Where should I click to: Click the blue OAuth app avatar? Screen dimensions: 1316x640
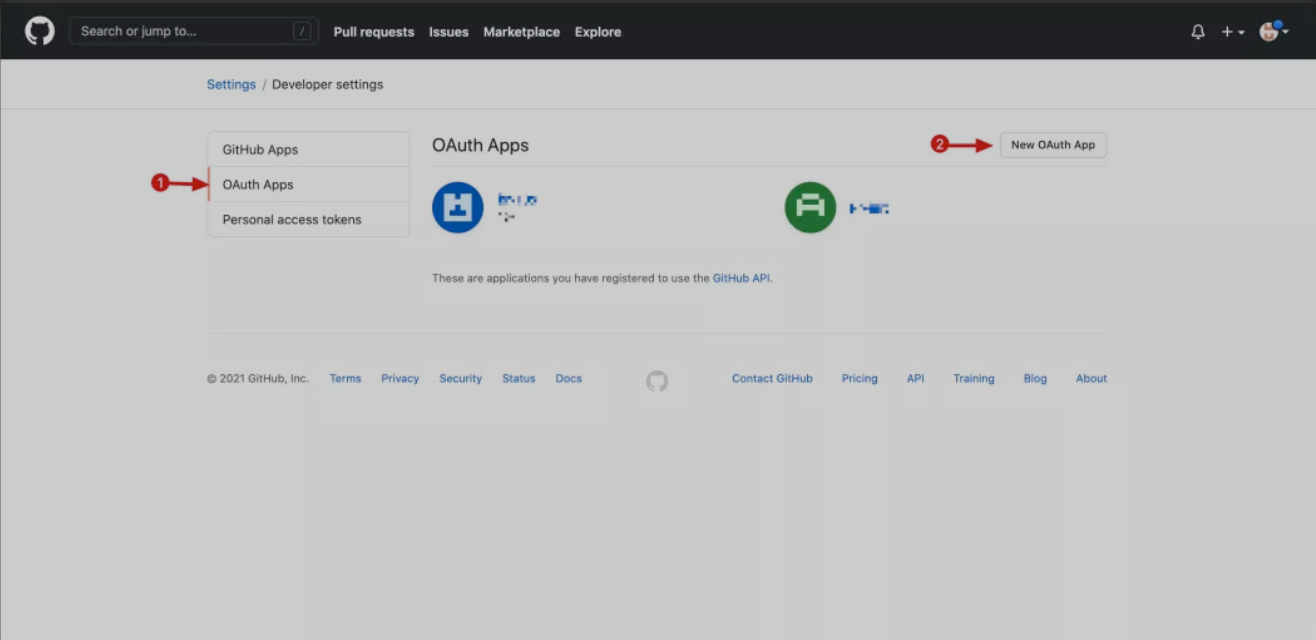click(457, 207)
